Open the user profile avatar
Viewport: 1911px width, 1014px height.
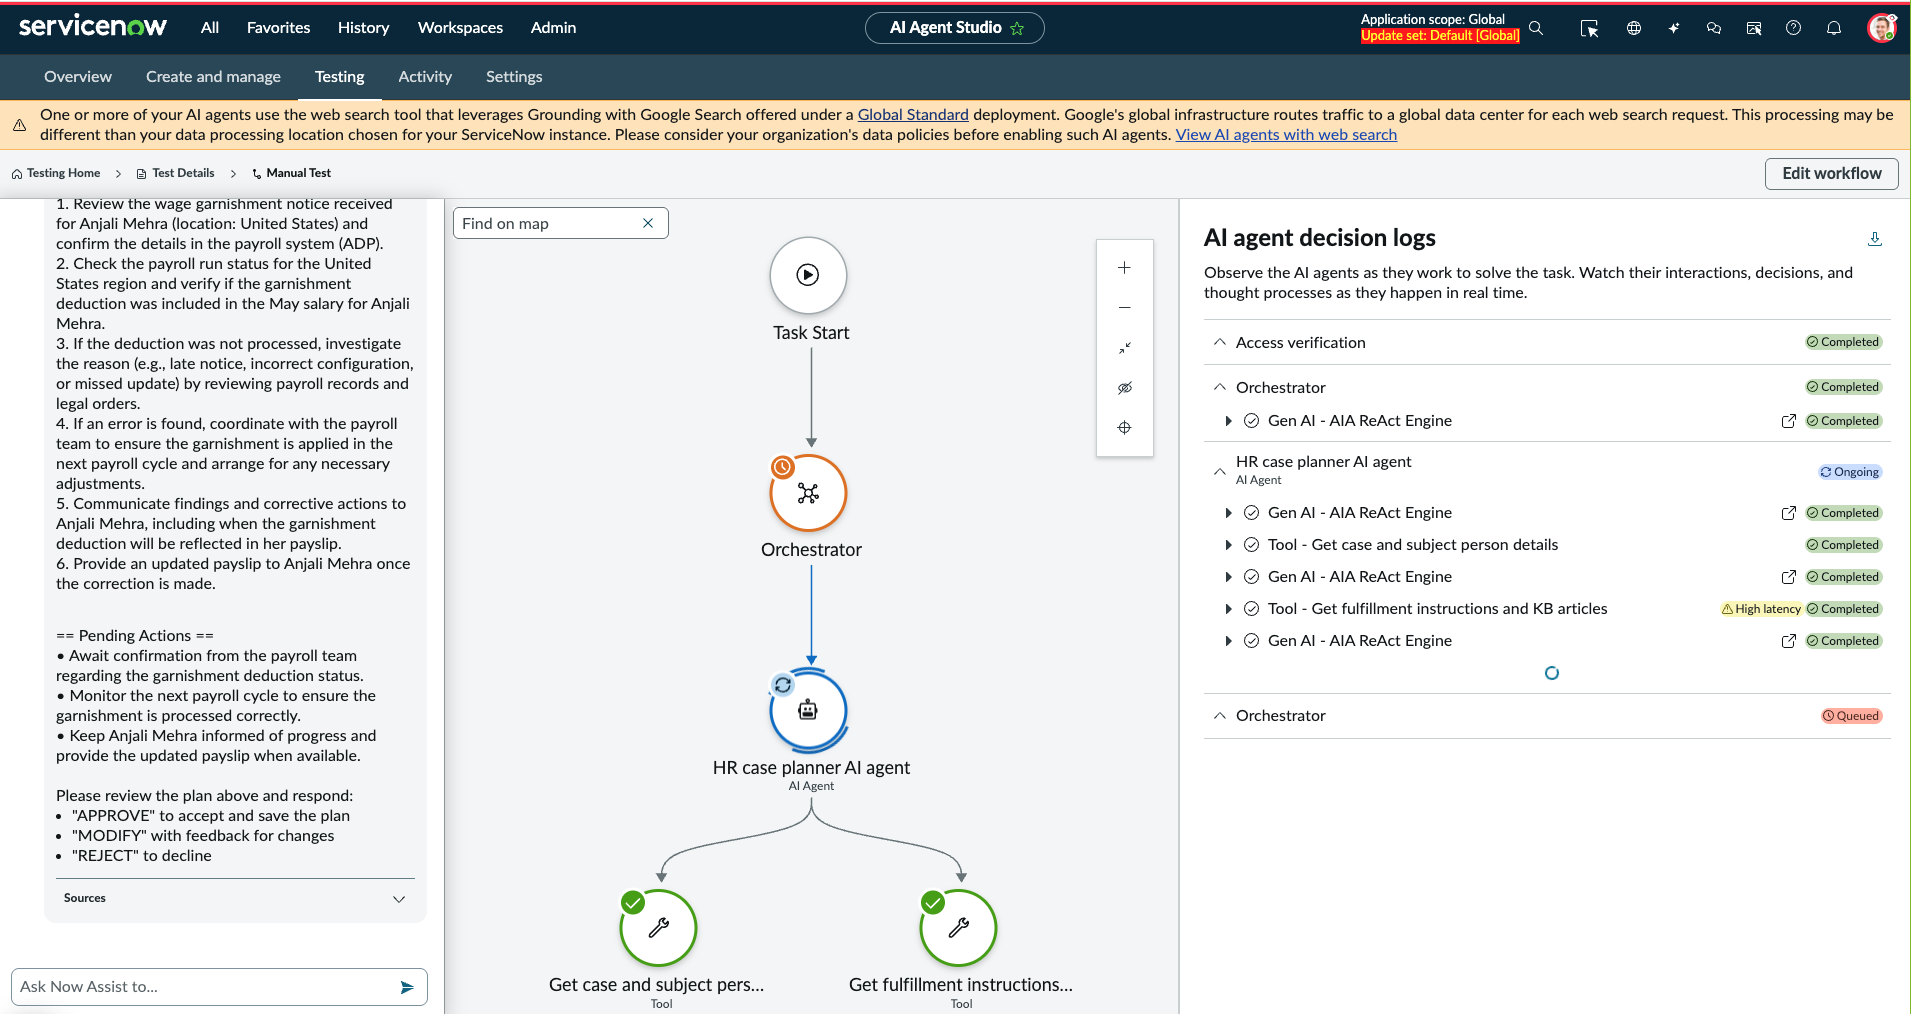1882,28
